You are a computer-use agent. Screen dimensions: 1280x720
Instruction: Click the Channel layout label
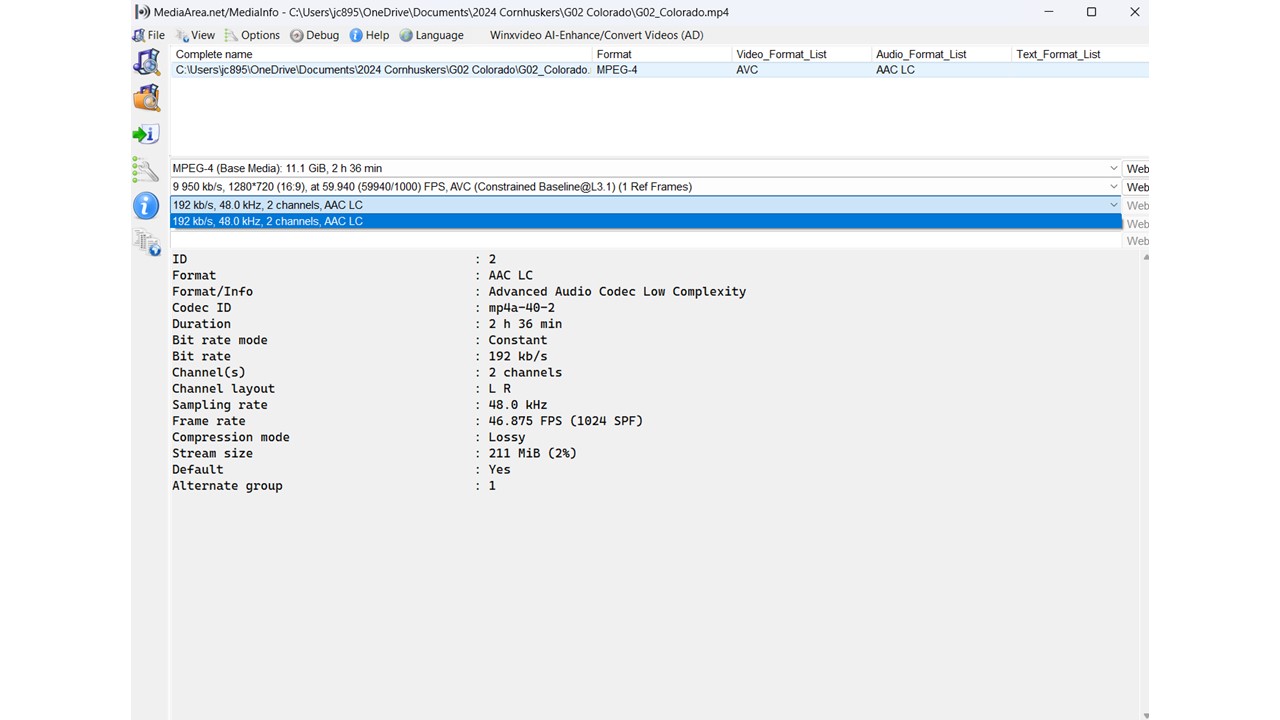223,389
